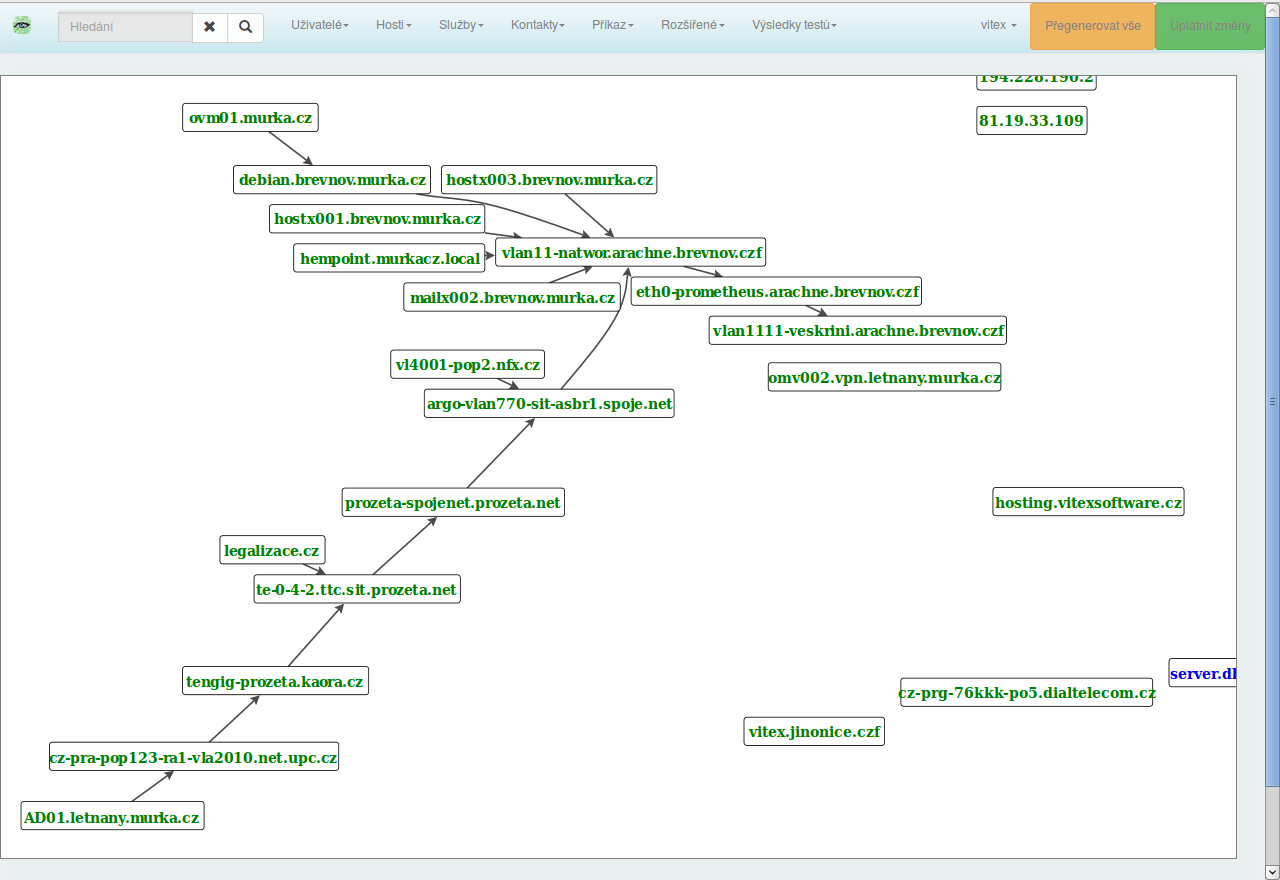Open the vitex user dropdown

[x=998, y=25]
